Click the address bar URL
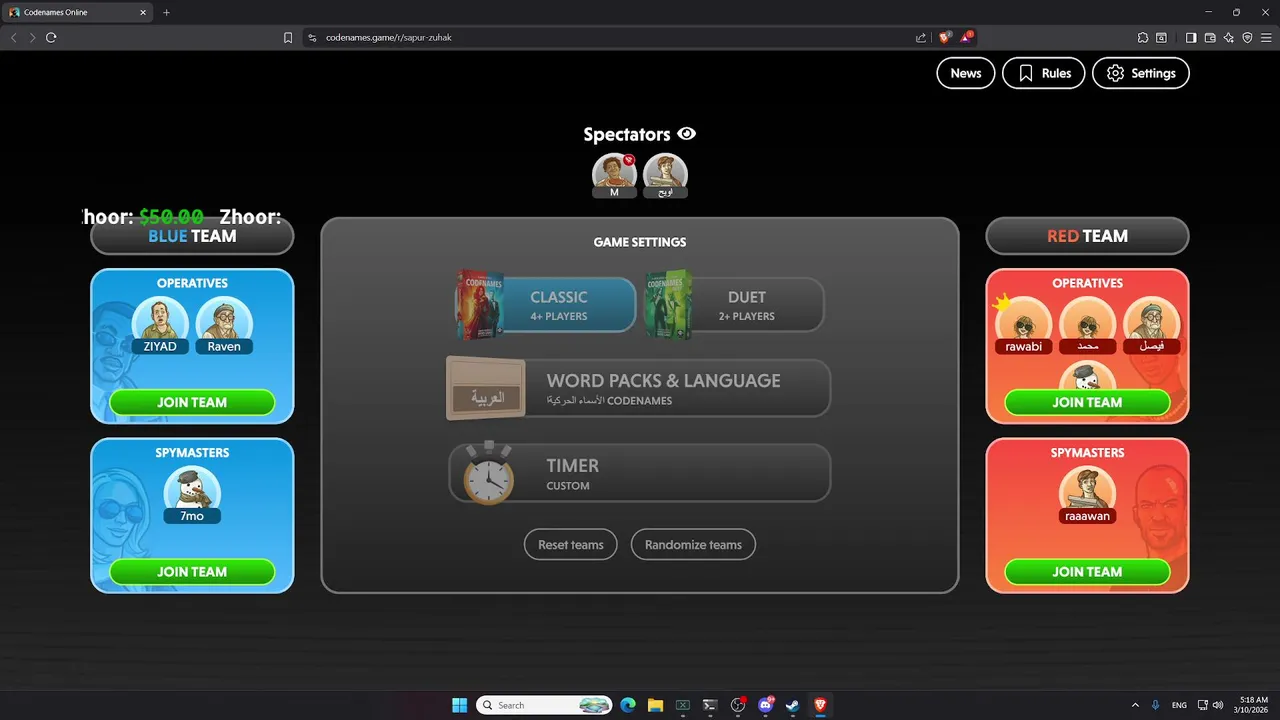The height and width of the screenshot is (720, 1280). coord(389,37)
